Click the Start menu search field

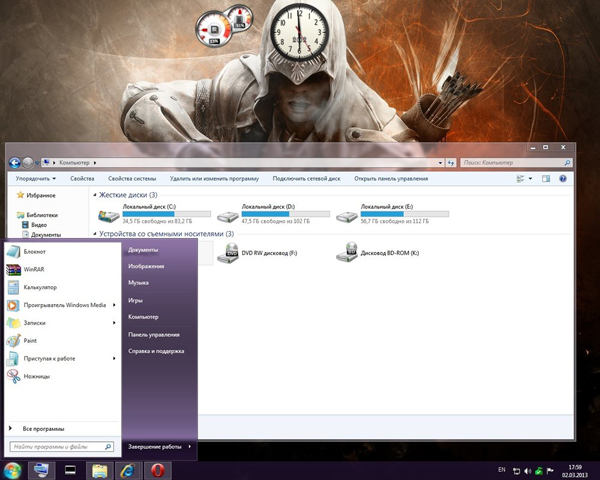point(62,447)
